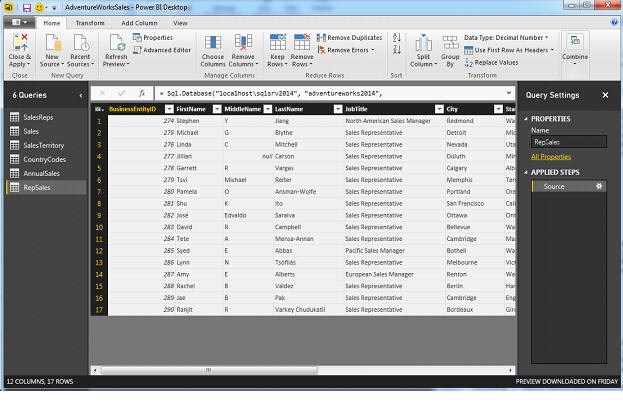Click the Refresh Preview icon

116,43
